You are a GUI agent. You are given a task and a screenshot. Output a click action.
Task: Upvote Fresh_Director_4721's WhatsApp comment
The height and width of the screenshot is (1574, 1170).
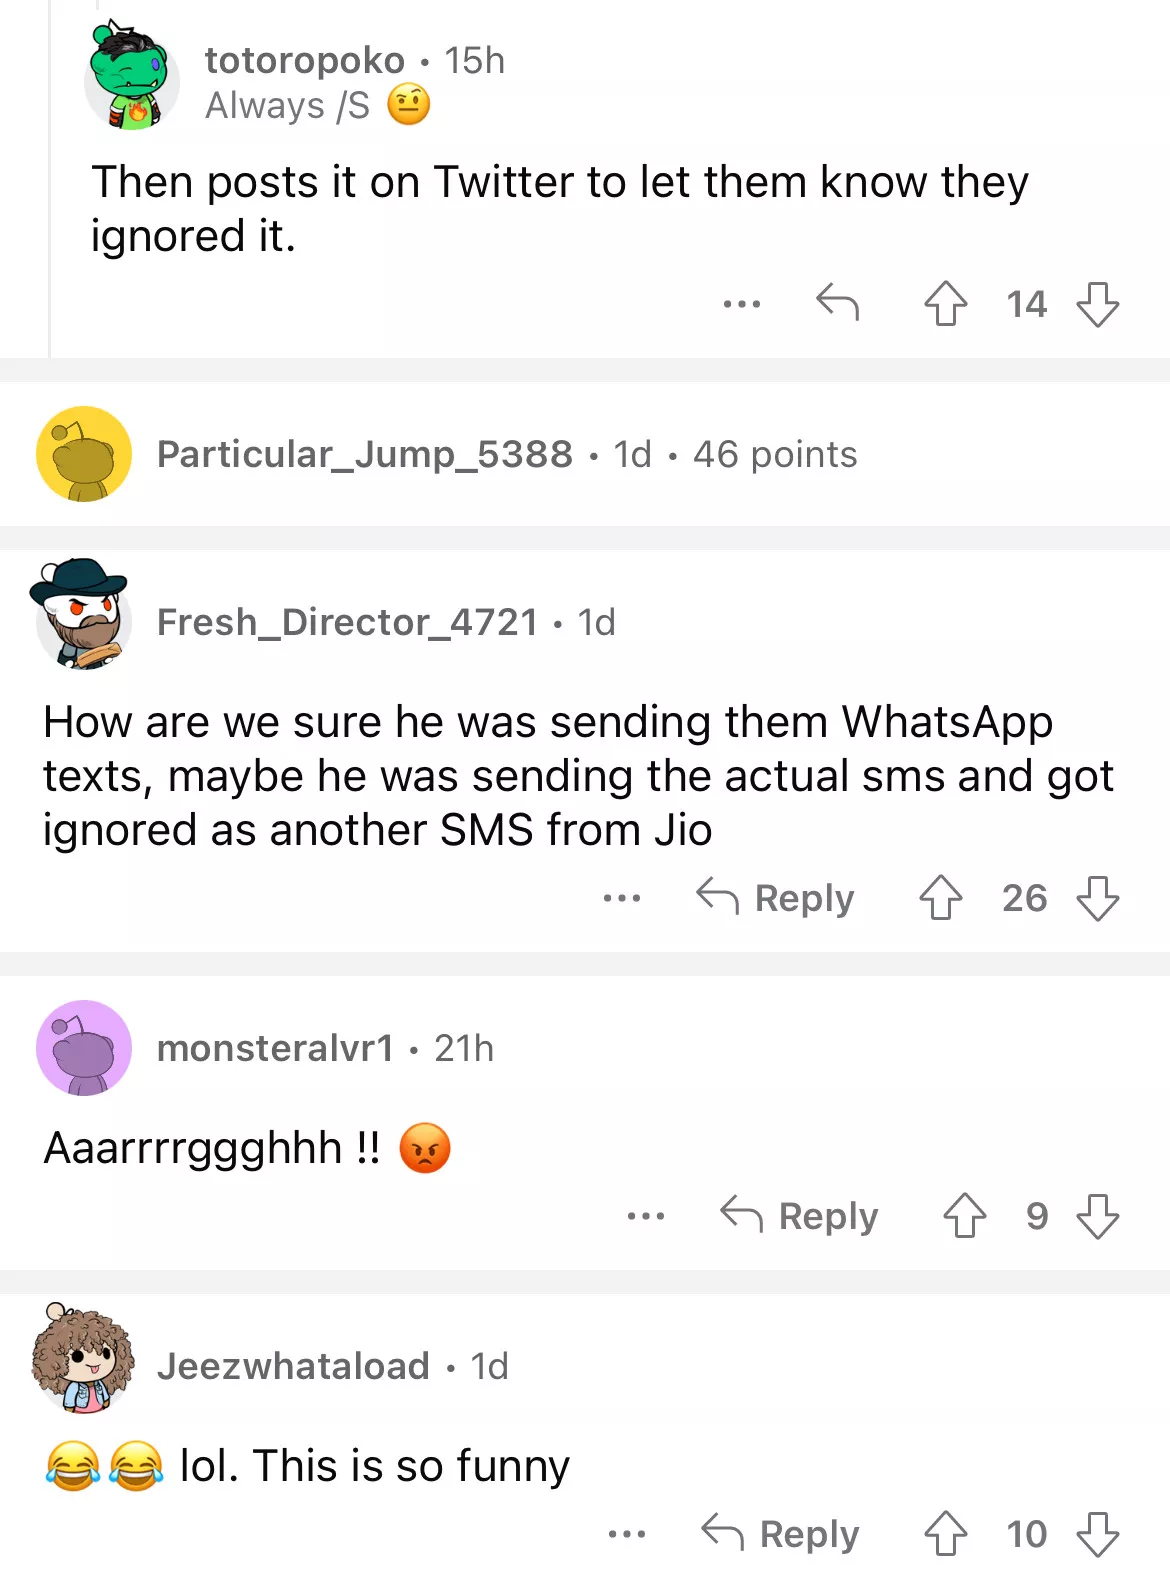click(x=940, y=898)
